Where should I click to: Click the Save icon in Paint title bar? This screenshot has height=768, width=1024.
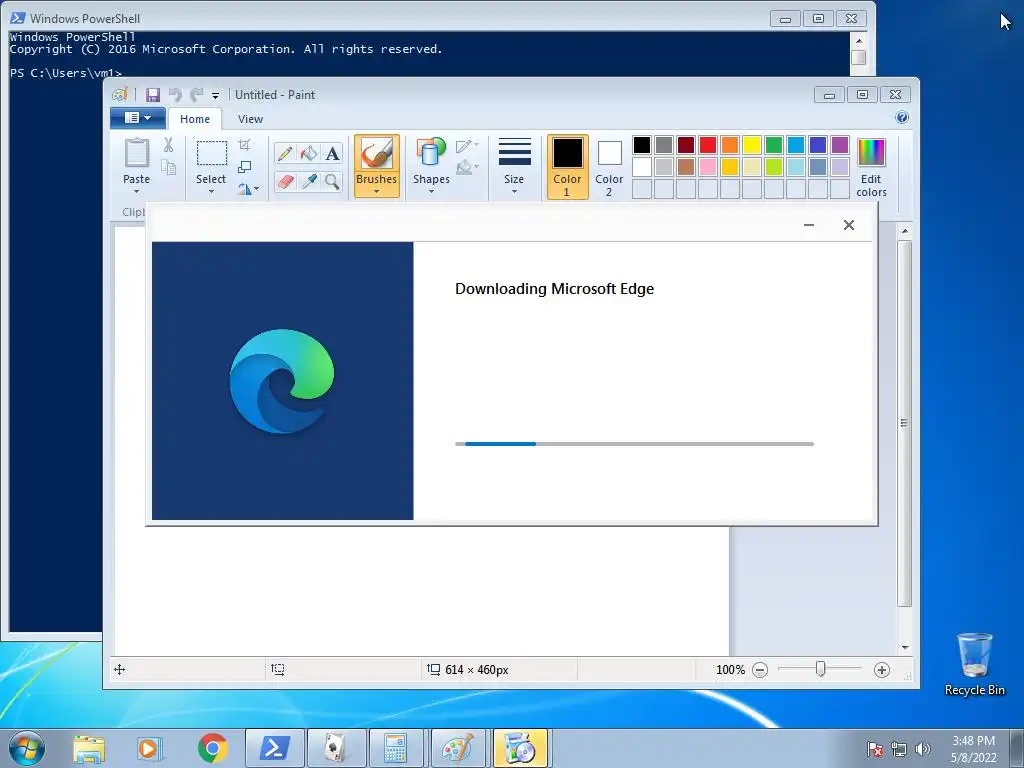pyautogui.click(x=153, y=95)
